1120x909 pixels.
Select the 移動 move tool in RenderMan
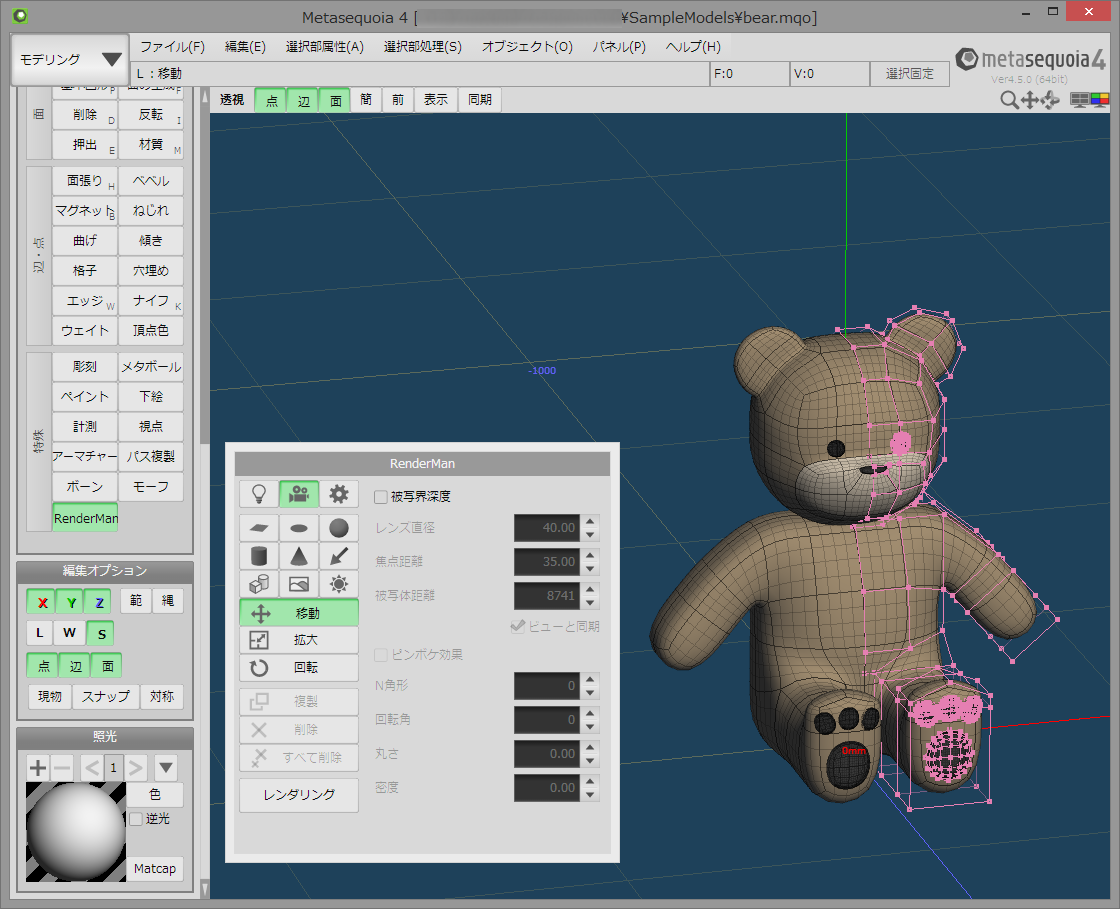[x=299, y=613]
